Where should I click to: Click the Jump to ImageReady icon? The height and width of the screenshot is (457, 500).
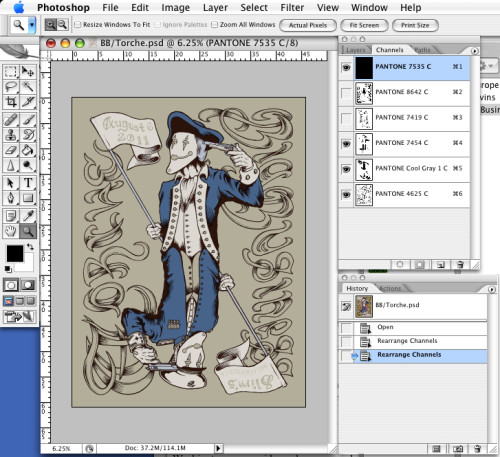pyautogui.click(x=20, y=317)
